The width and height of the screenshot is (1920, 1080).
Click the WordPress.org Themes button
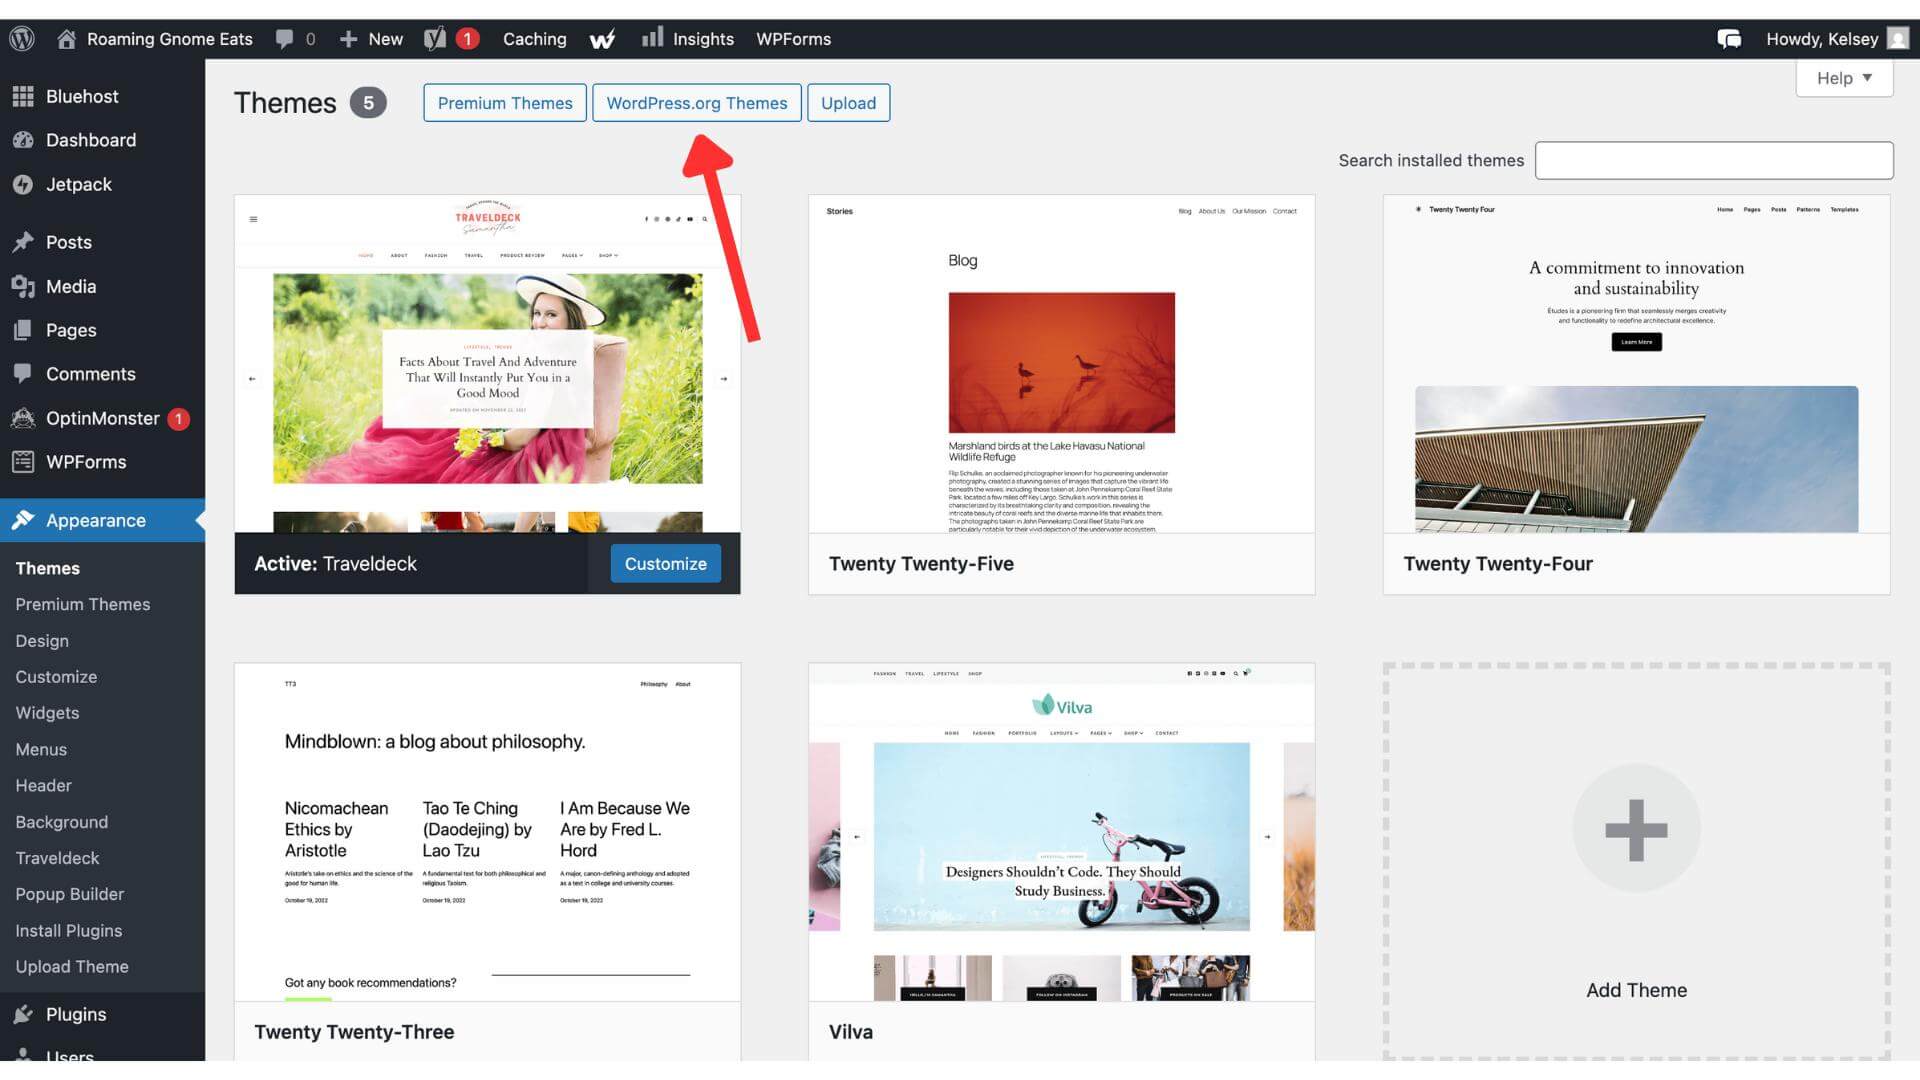coord(696,102)
